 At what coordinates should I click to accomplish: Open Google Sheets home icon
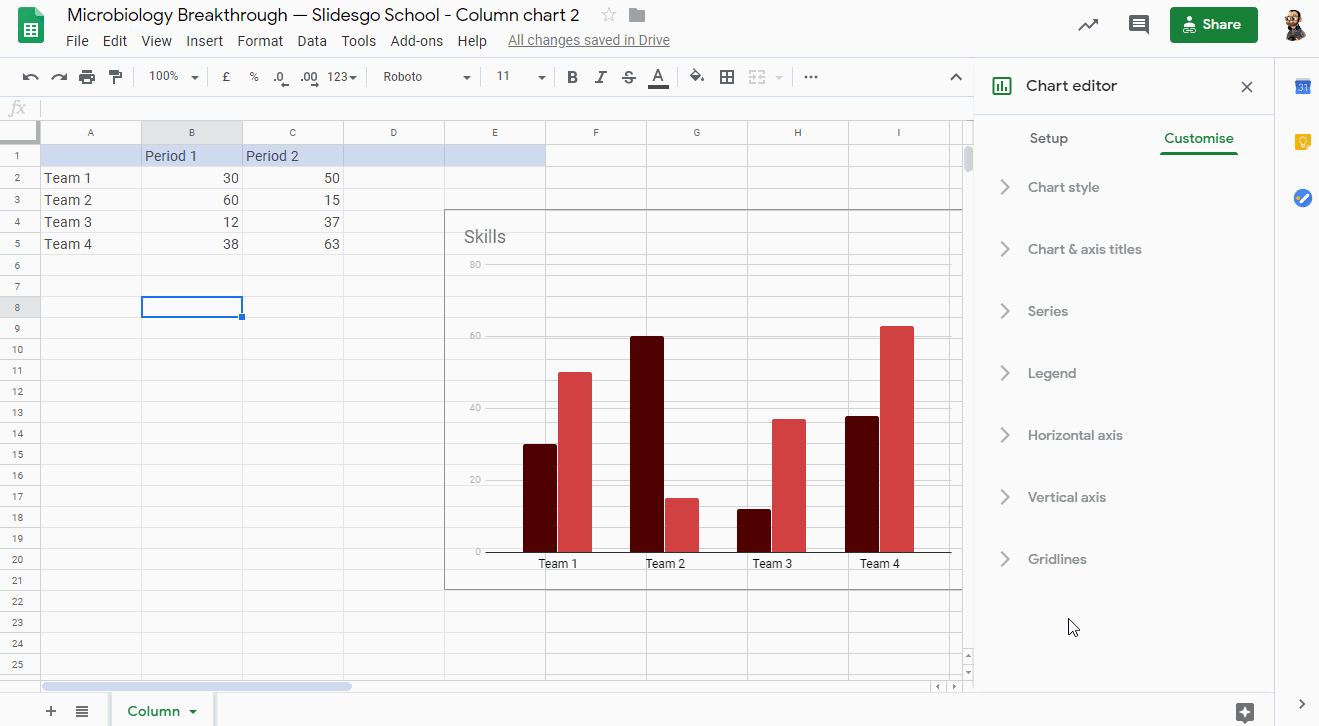[x=31, y=25]
